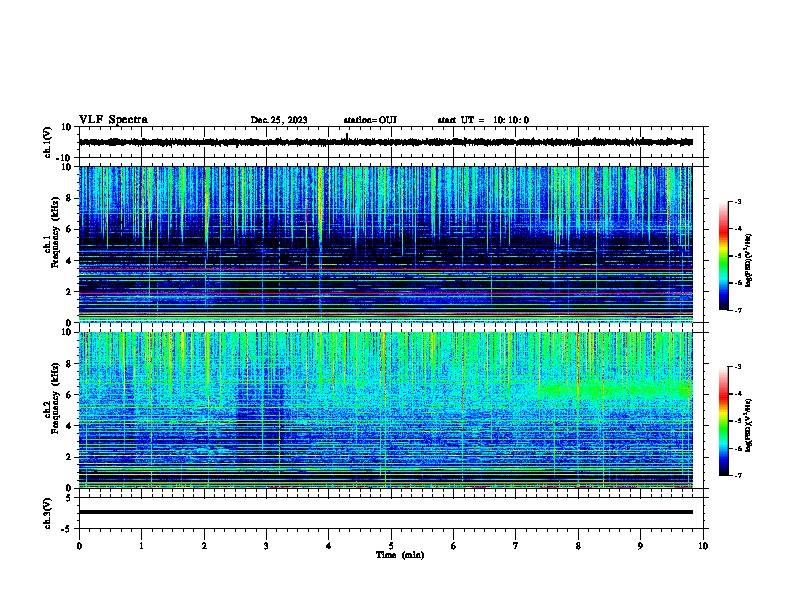Screen dimensions: 792x612
Task: Click the "-5" tick on ch.3(V) axis
Action: coord(67,529)
